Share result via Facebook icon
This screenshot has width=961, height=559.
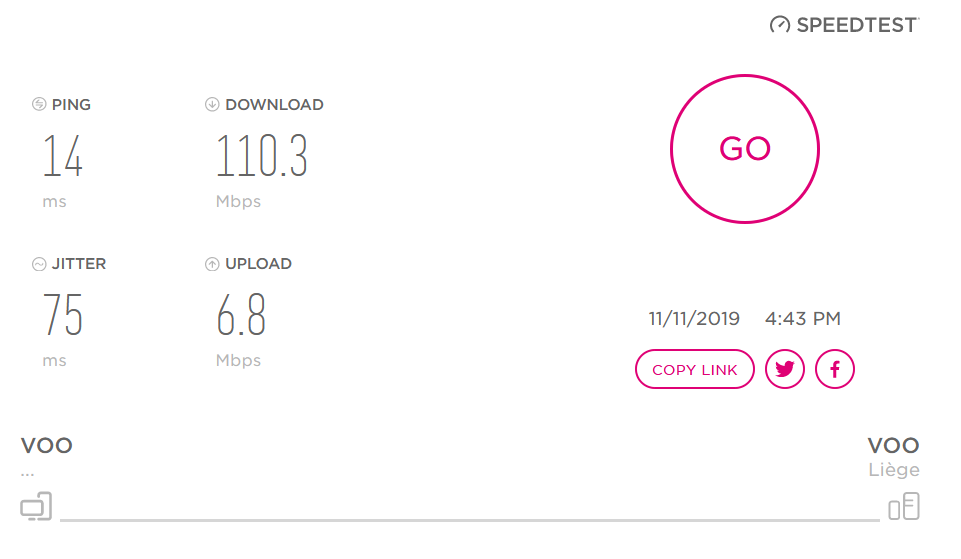835,369
